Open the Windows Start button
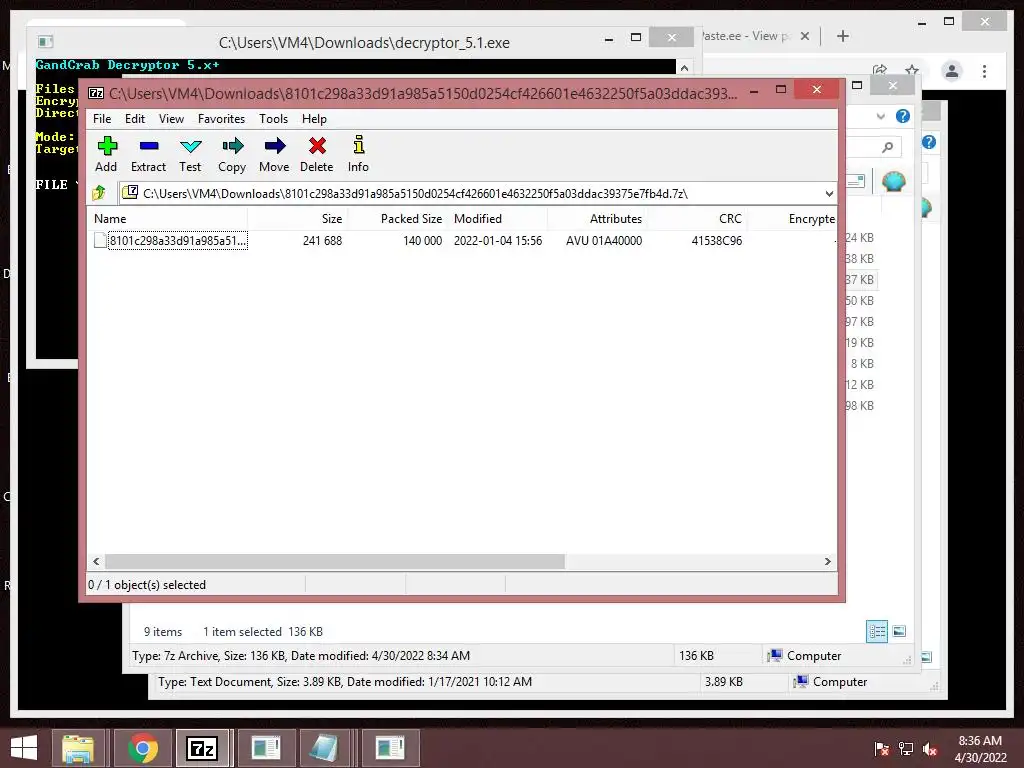 point(24,748)
